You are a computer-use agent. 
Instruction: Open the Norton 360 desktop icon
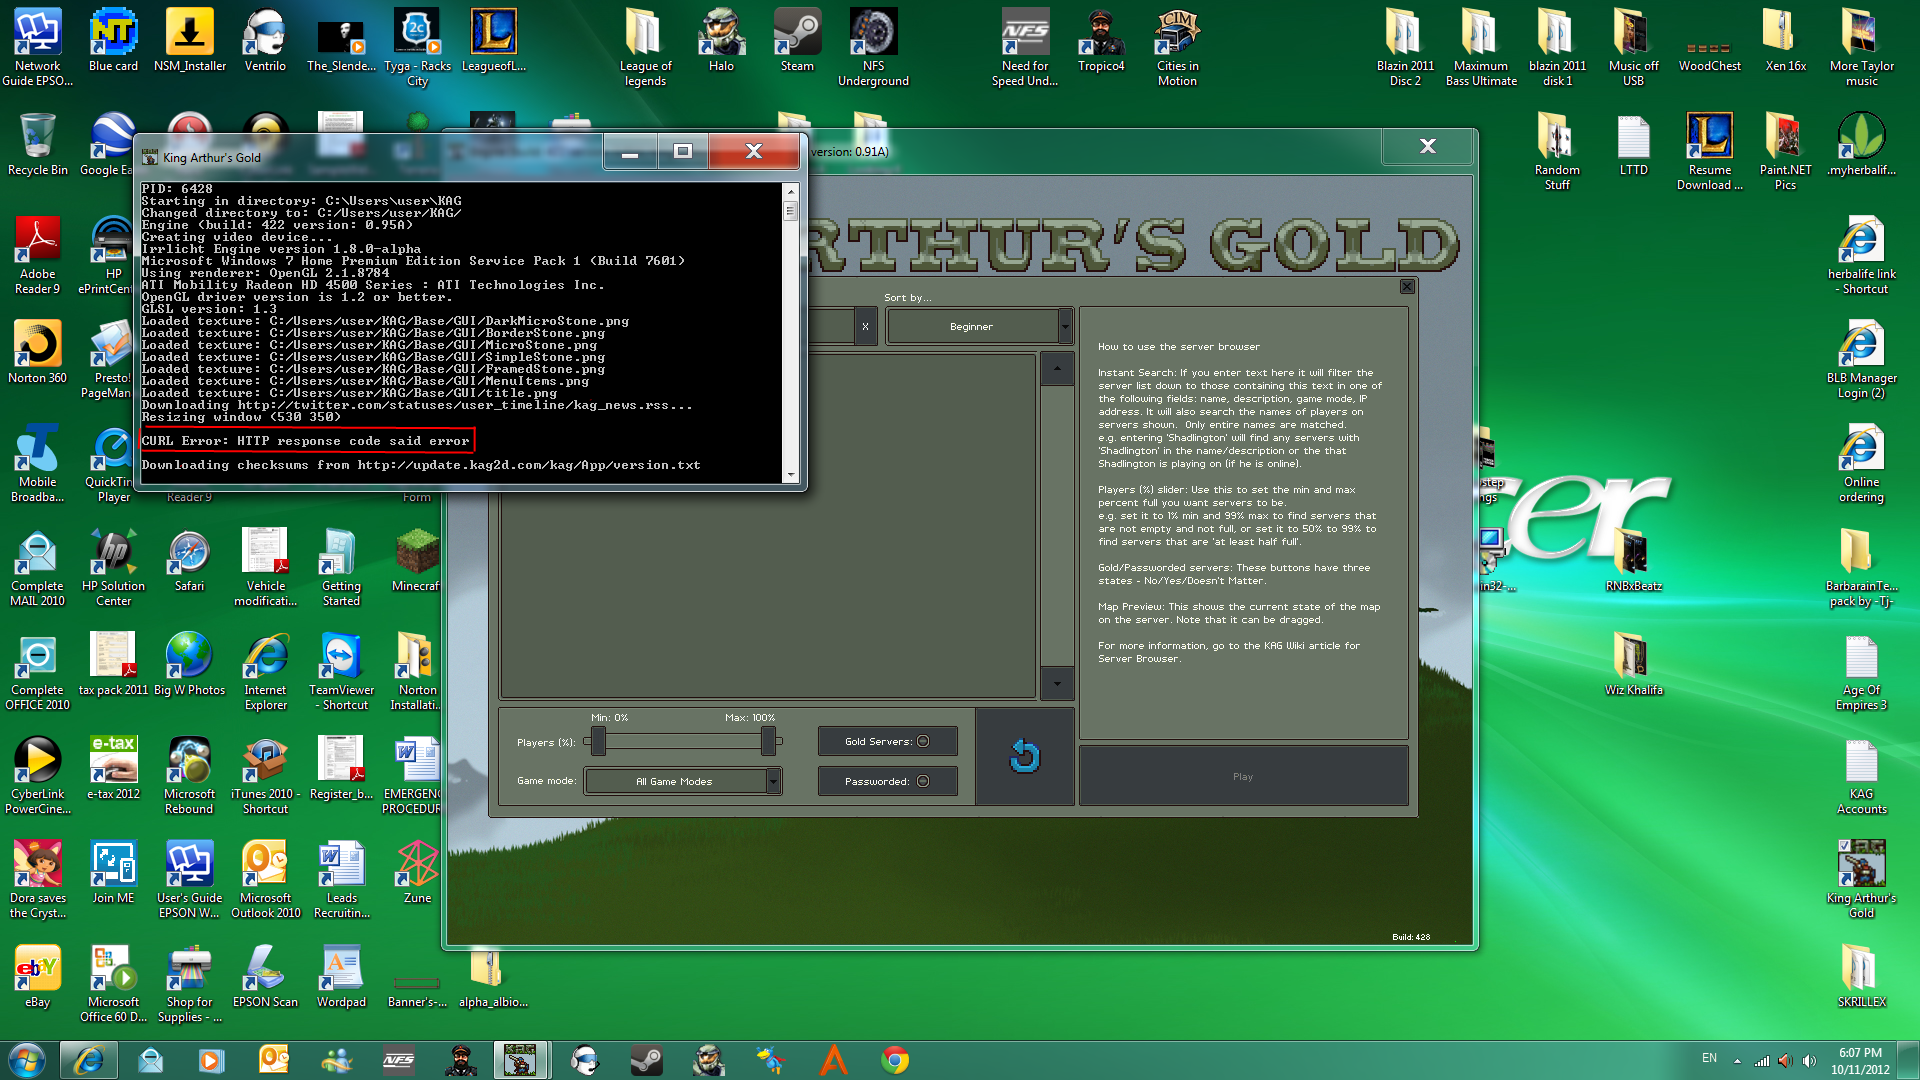pos(38,352)
